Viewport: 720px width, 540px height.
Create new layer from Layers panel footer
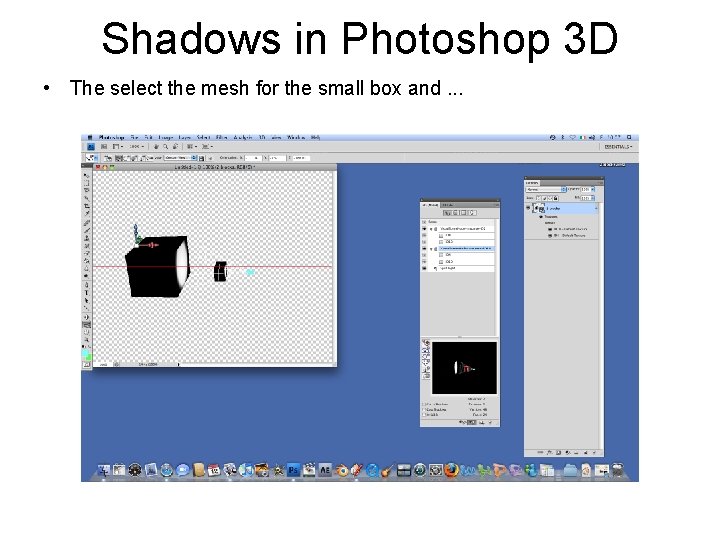tap(585, 453)
